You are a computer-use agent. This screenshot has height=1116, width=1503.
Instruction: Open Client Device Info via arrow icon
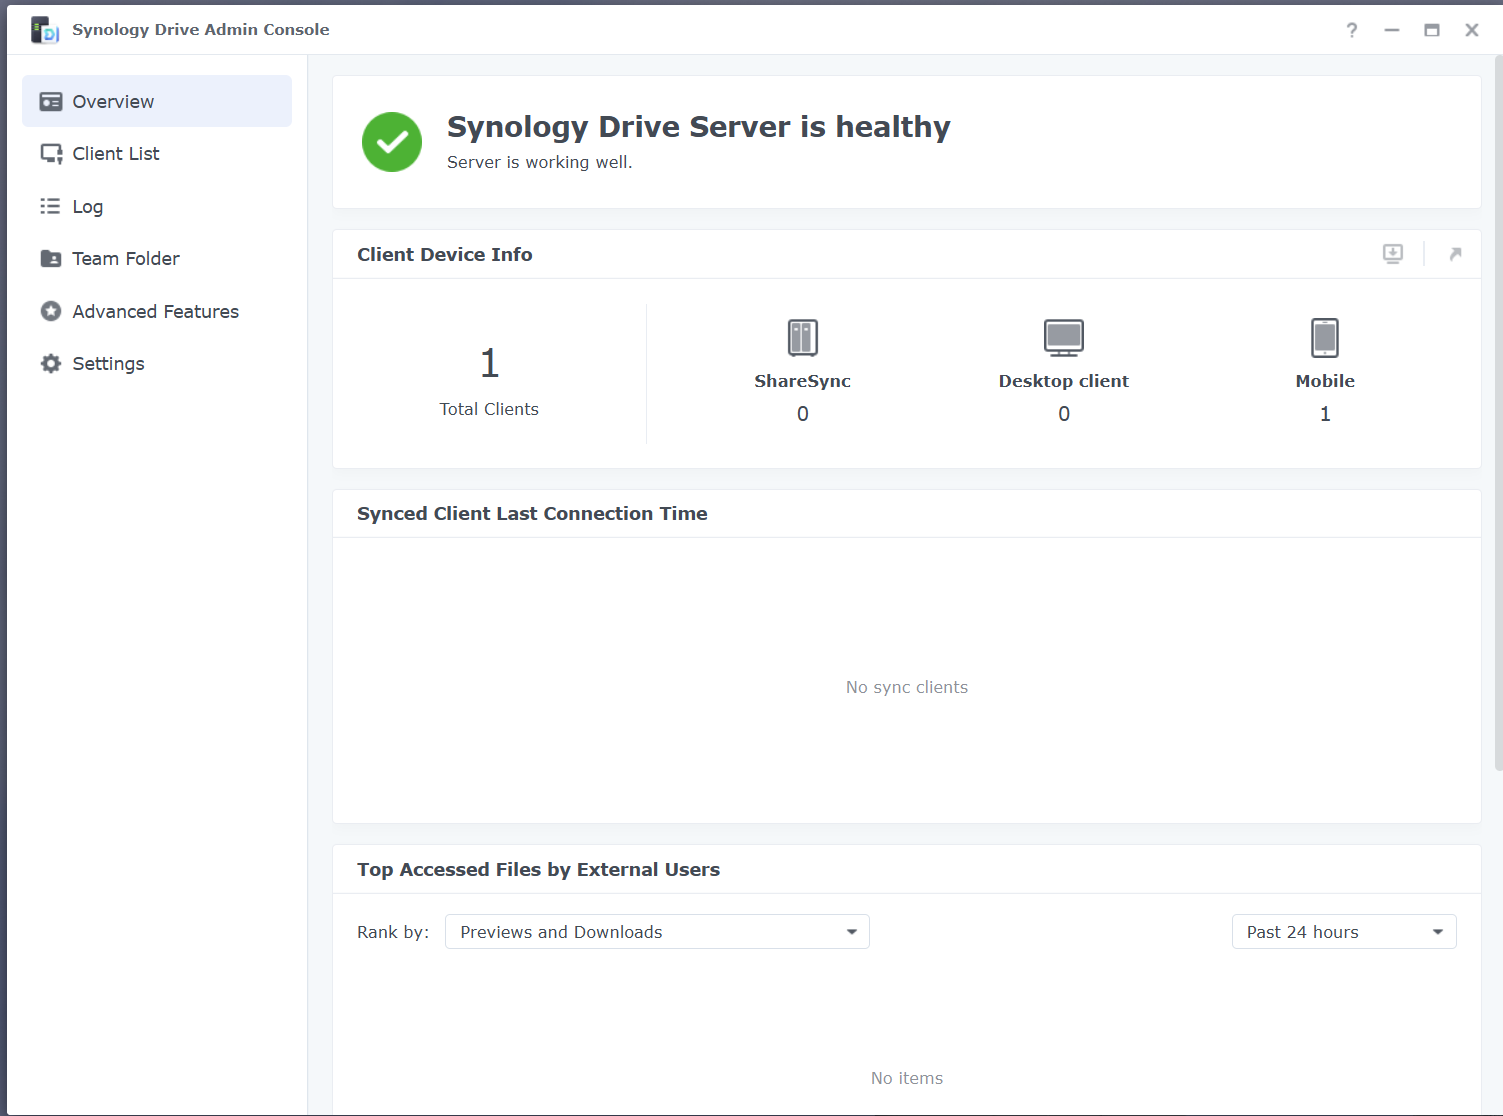tap(1455, 254)
